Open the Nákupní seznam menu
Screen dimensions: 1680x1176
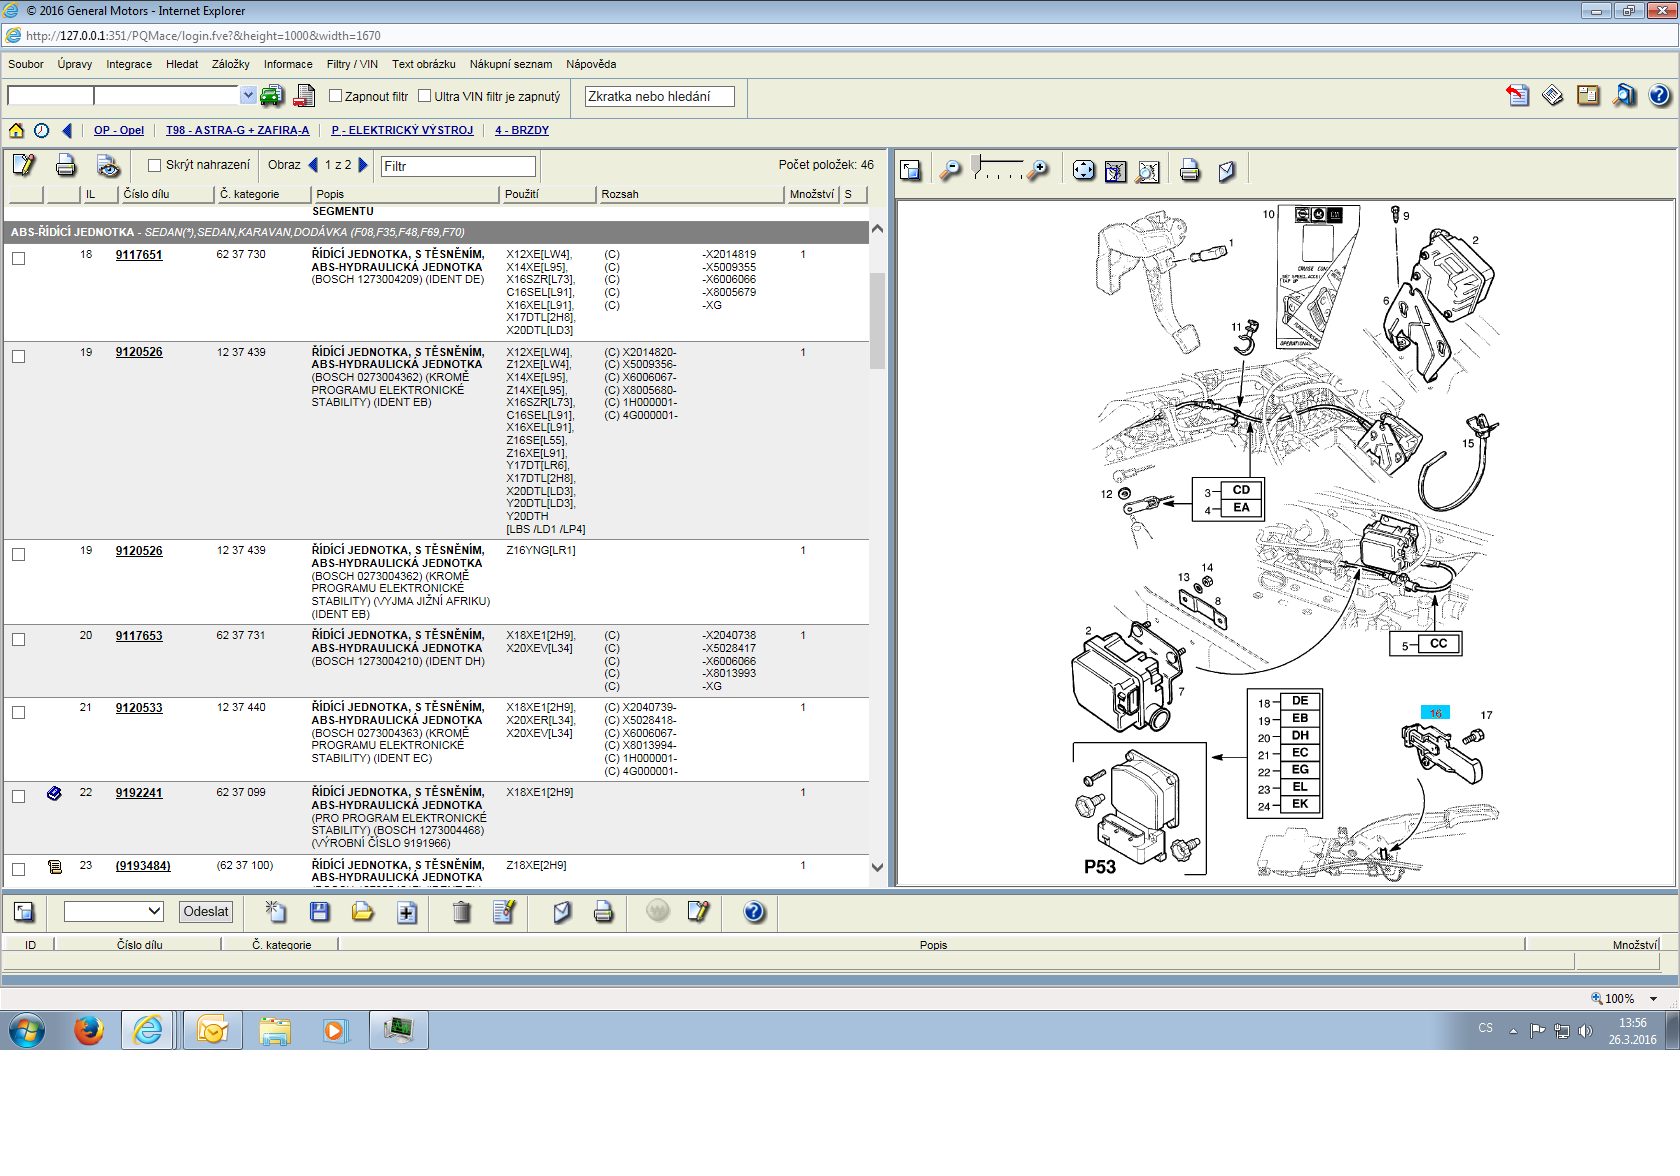[511, 64]
